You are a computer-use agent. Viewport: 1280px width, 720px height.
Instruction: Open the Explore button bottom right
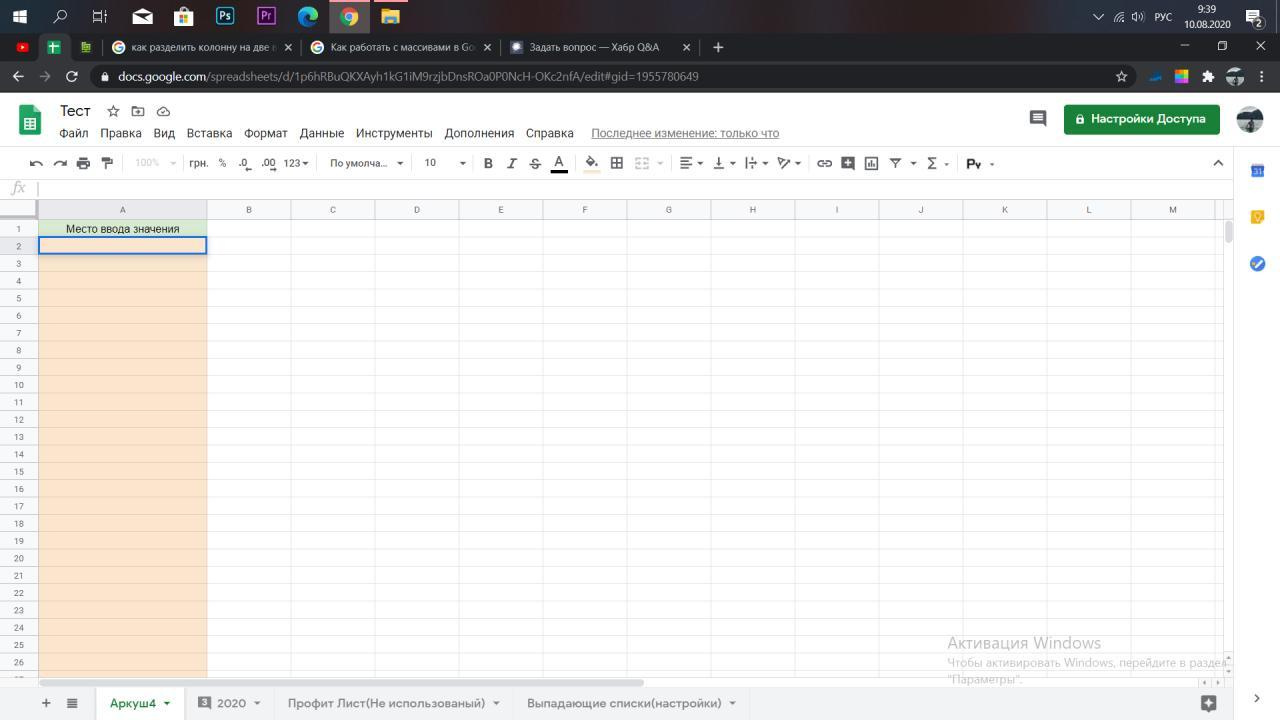[1208, 703]
